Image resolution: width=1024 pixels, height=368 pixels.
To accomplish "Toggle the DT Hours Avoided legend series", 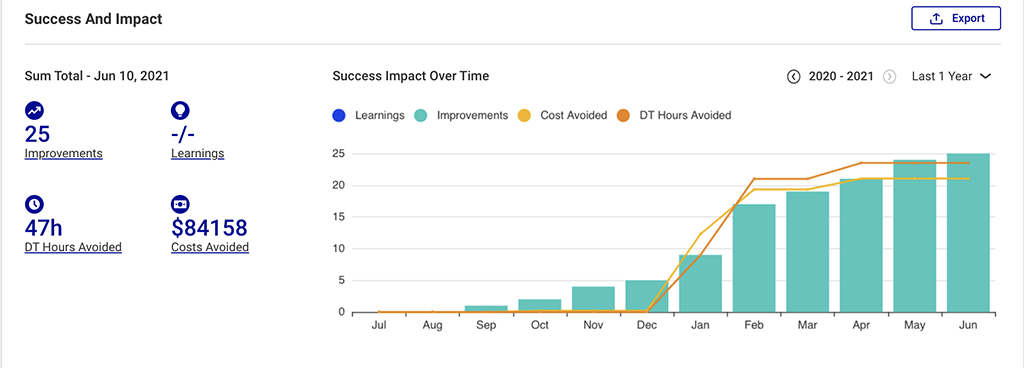I will [673, 115].
